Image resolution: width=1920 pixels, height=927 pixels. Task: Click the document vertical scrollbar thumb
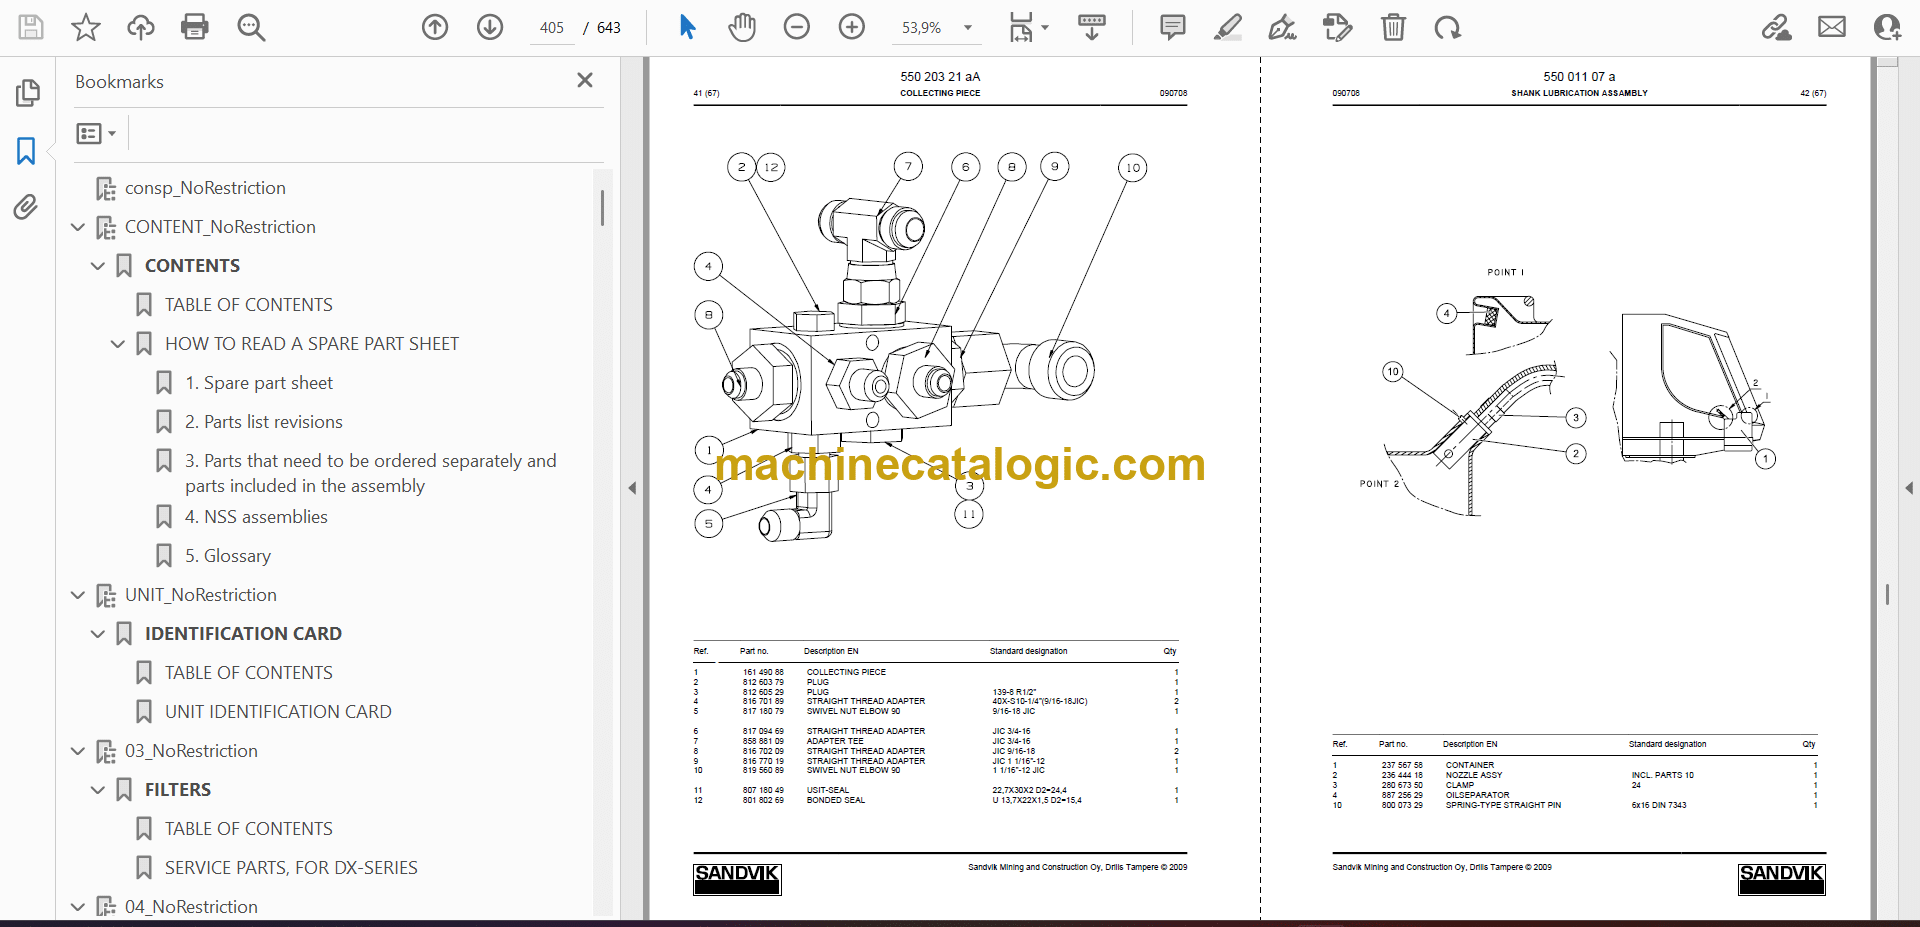pos(1887,594)
